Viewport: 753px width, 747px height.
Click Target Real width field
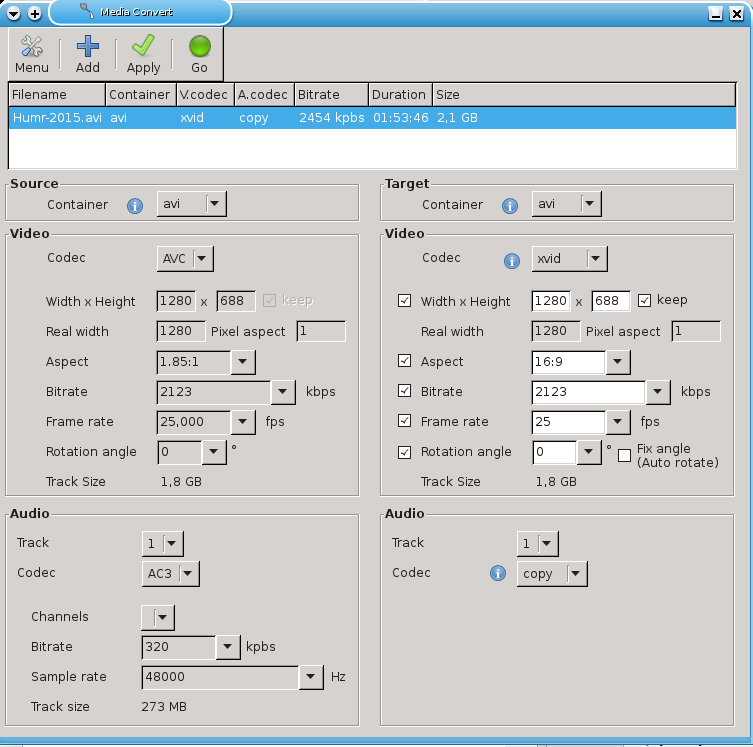tap(556, 331)
